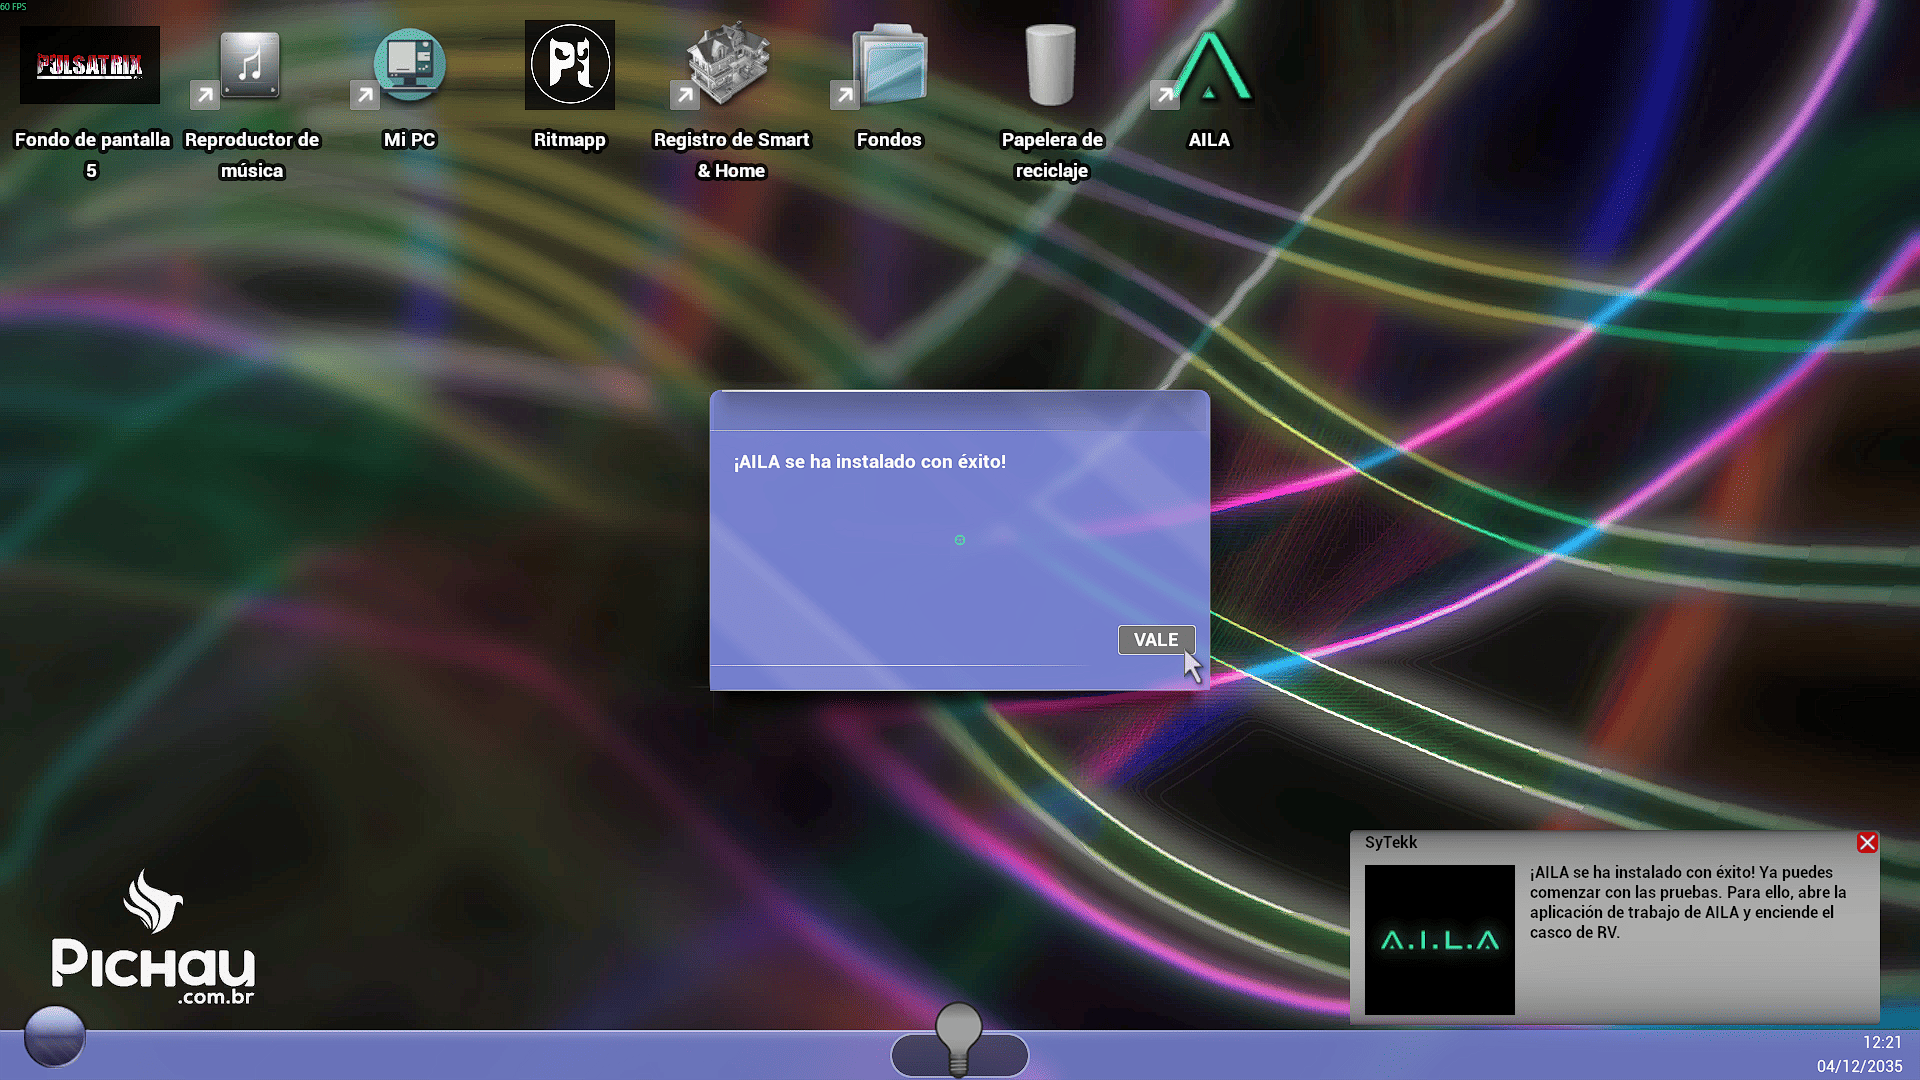Image resolution: width=1920 pixels, height=1080 pixels.
Task: Launch the Reproductor de música shortcut
Action: (250, 66)
